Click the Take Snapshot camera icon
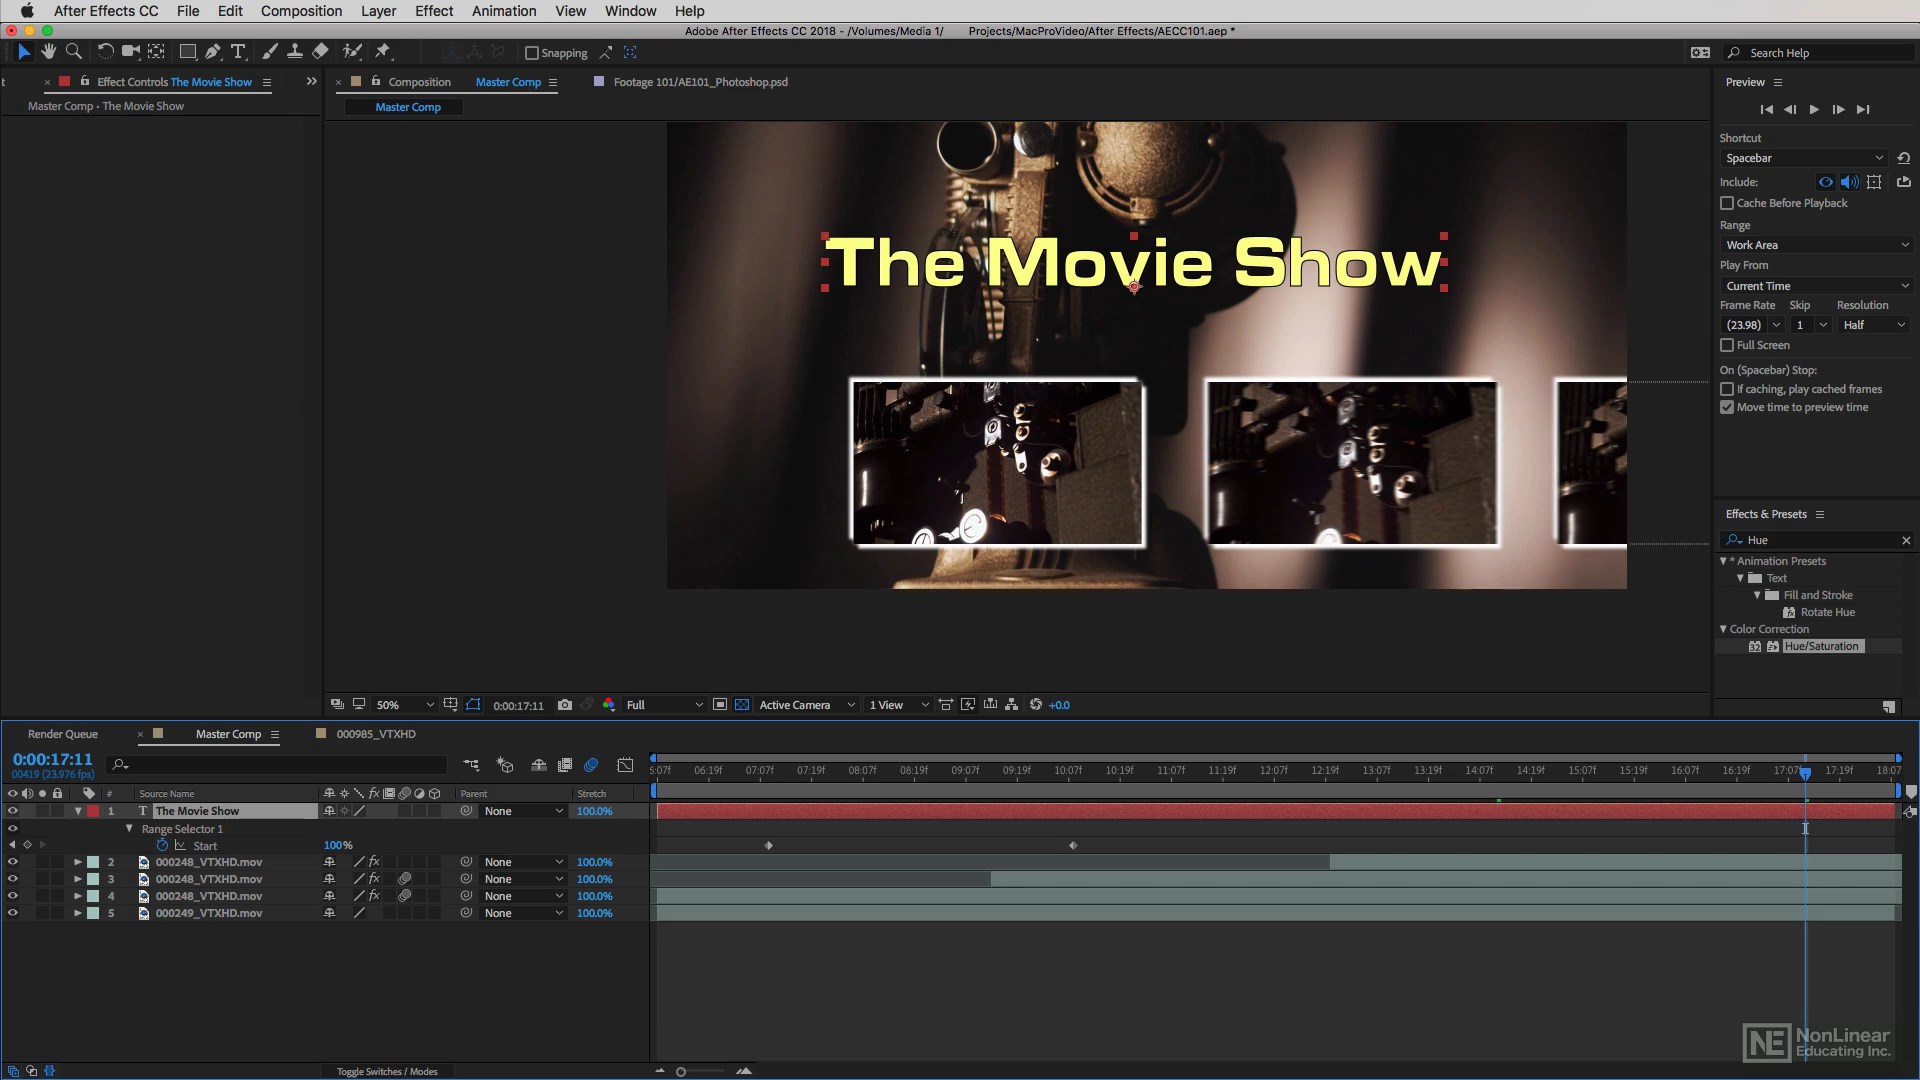Viewport: 1920px width, 1080px height. pos(565,705)
